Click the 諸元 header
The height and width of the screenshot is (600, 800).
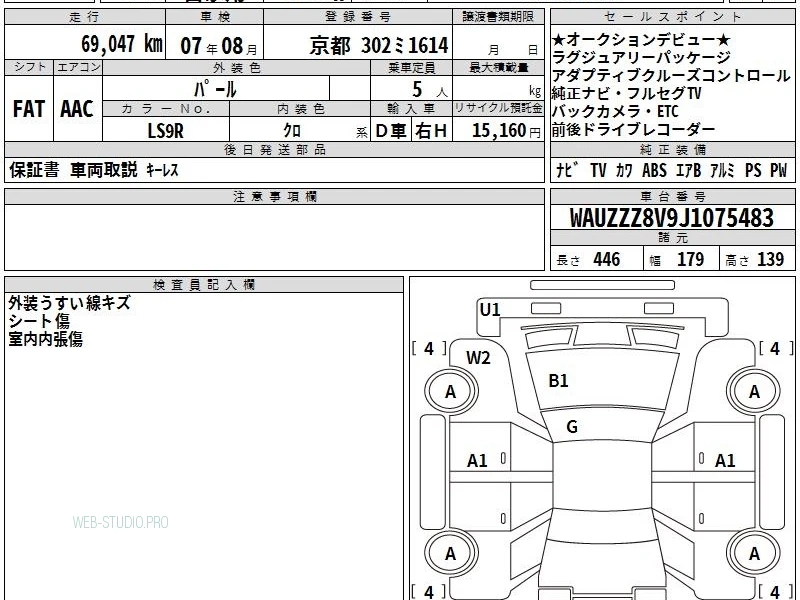tap(672, 238)
